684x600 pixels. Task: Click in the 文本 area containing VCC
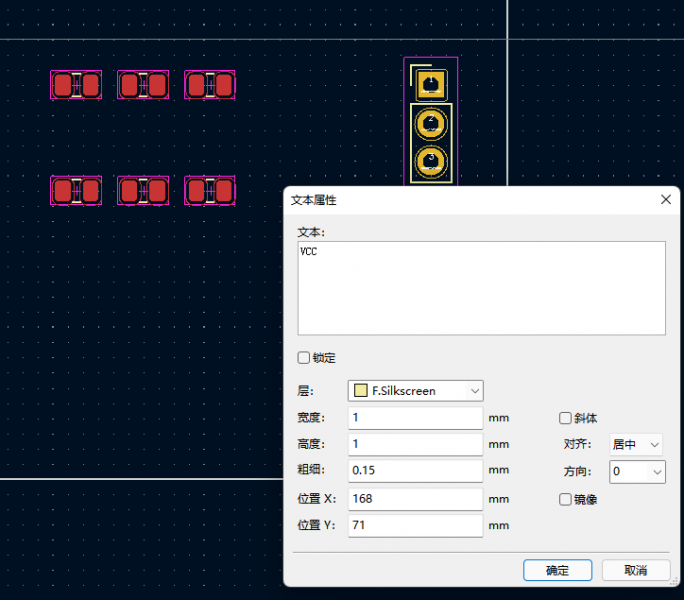click(x=482, y=288)
